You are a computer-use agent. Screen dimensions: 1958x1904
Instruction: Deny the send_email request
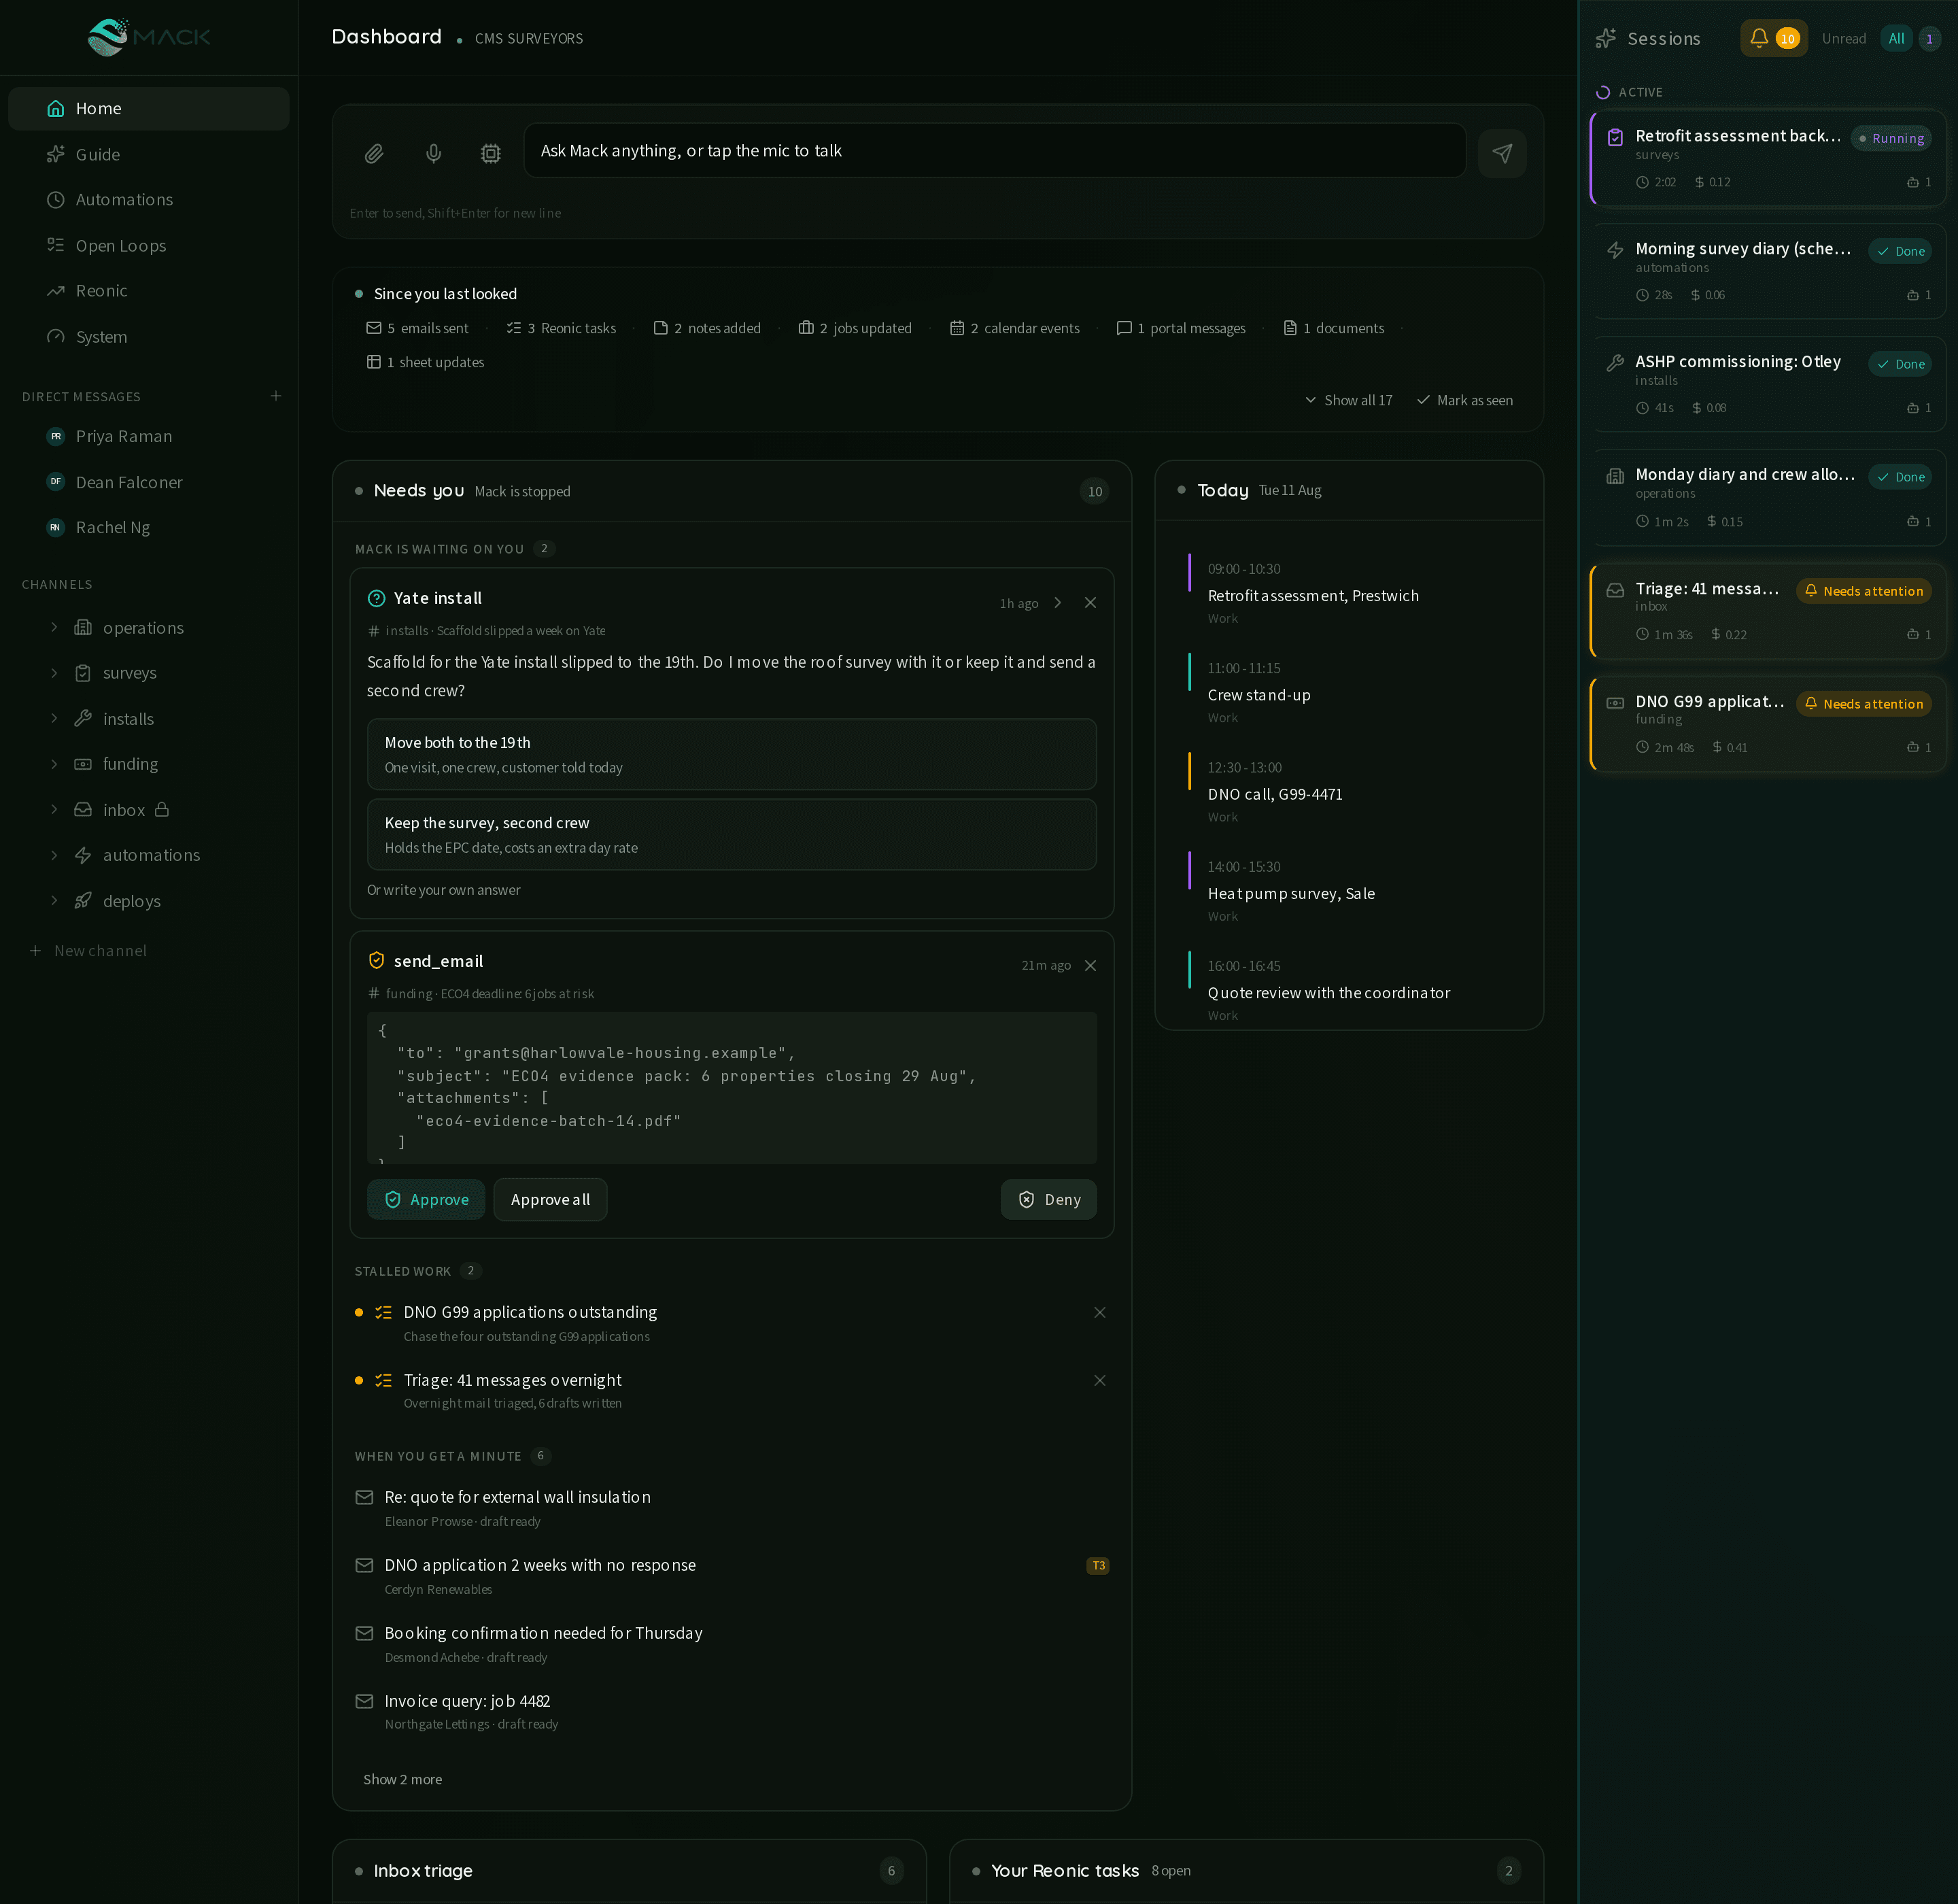pyautogui.click(x=1048, y=1199)
